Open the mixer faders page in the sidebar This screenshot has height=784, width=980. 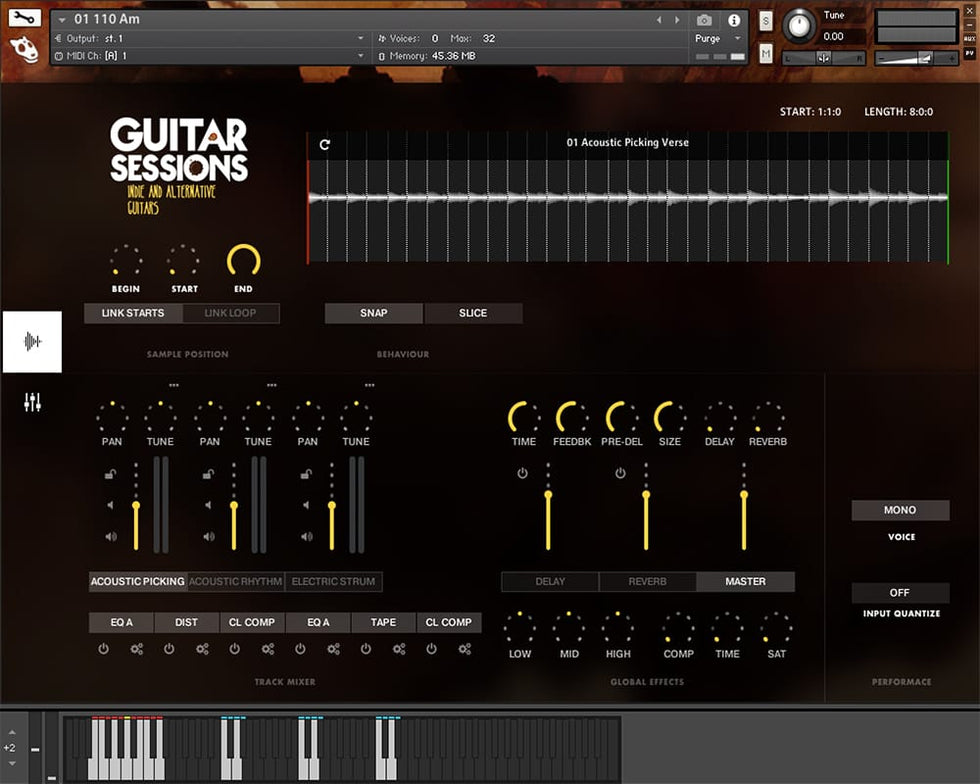[32, 402]
